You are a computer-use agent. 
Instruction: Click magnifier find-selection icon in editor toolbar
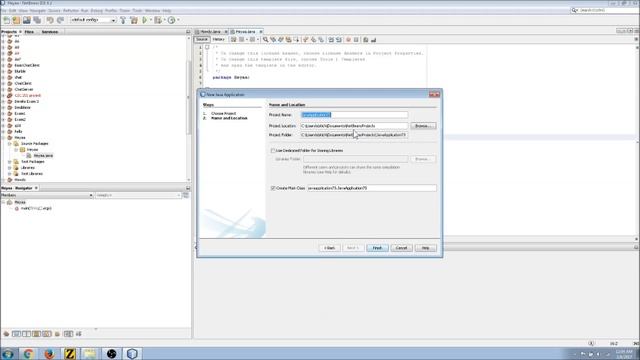pos(265,40)
